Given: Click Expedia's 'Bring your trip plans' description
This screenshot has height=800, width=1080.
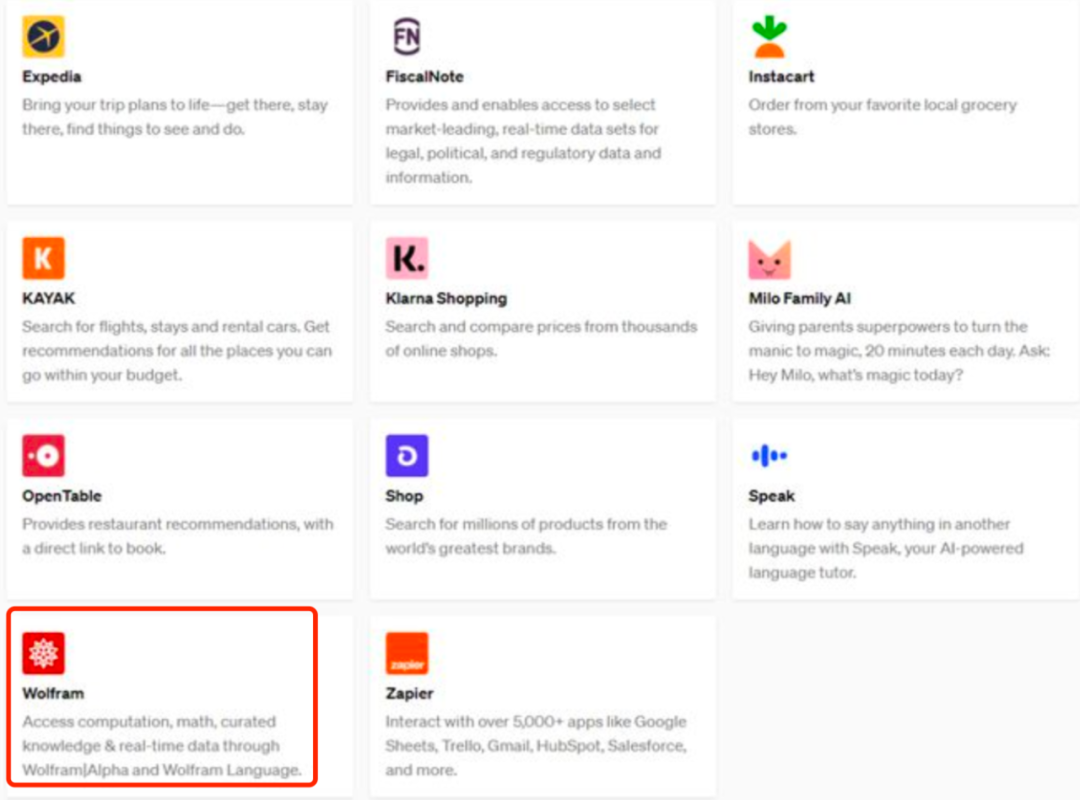Looking at the screenshot, I should (x=175, y=116).
